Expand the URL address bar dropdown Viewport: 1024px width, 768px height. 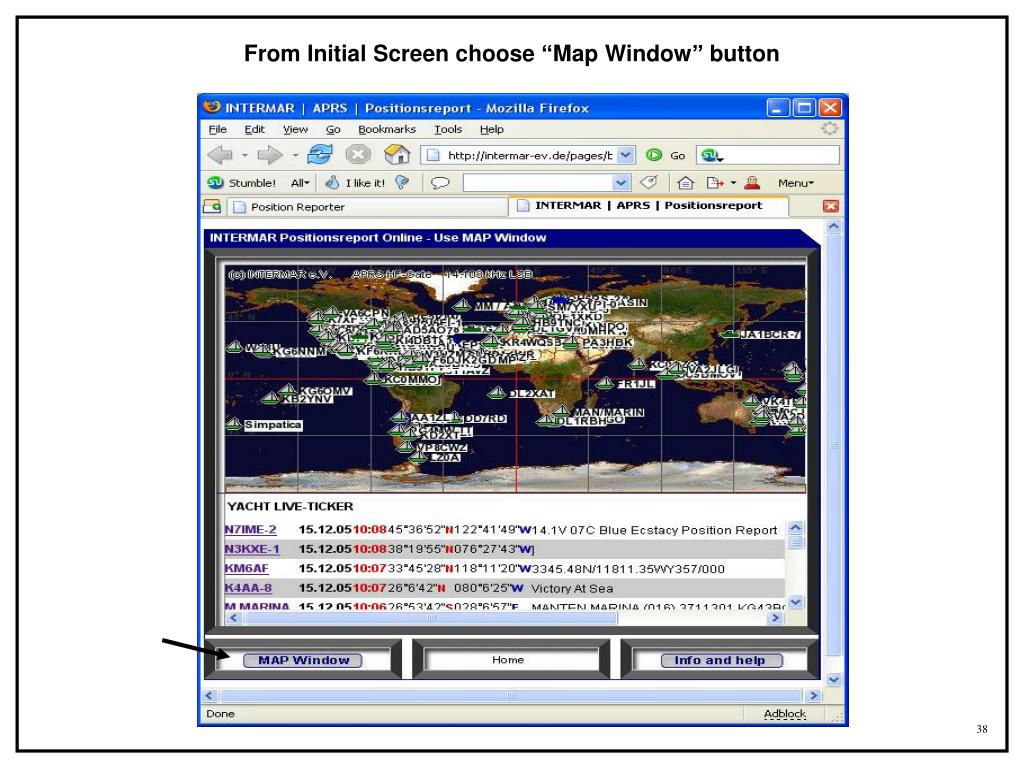click(x=626, y=155)
